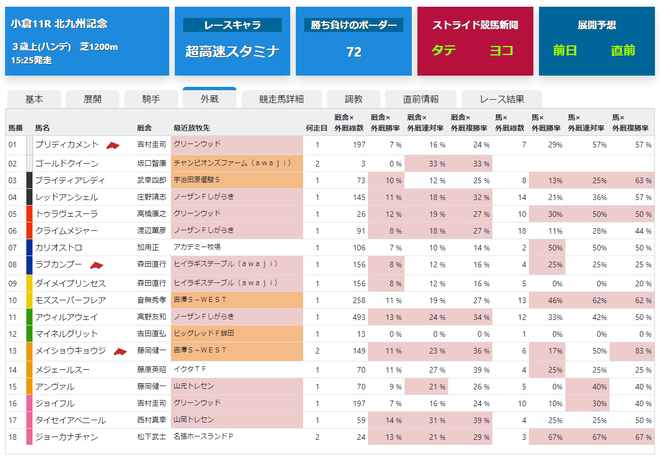Click the 小倉11R 北九州記念 race title
Viewport: 660px width, 460px height.
pos(59,24)
